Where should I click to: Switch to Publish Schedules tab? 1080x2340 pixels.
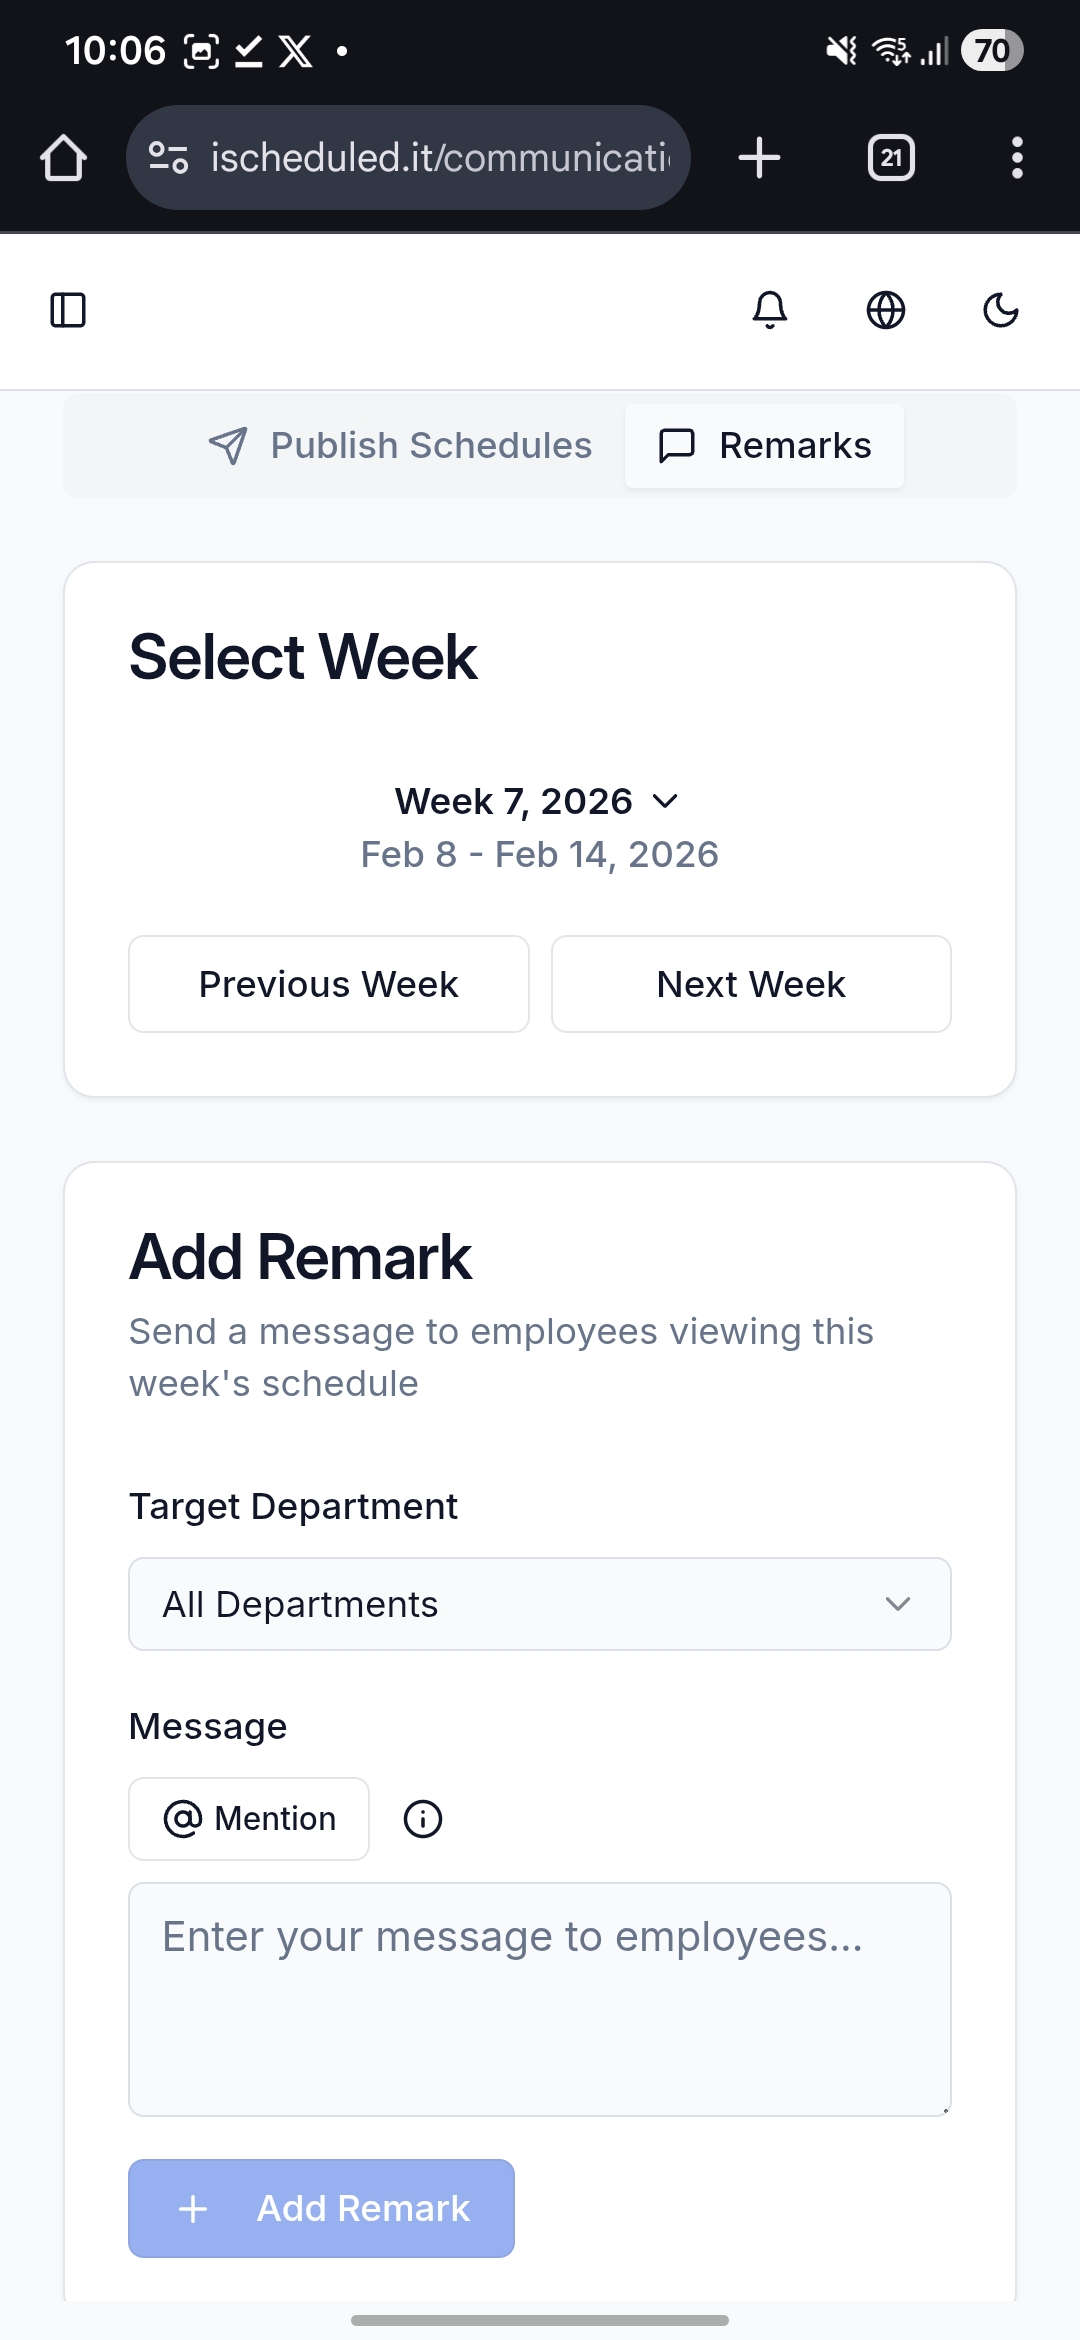(x=400, y=446)
